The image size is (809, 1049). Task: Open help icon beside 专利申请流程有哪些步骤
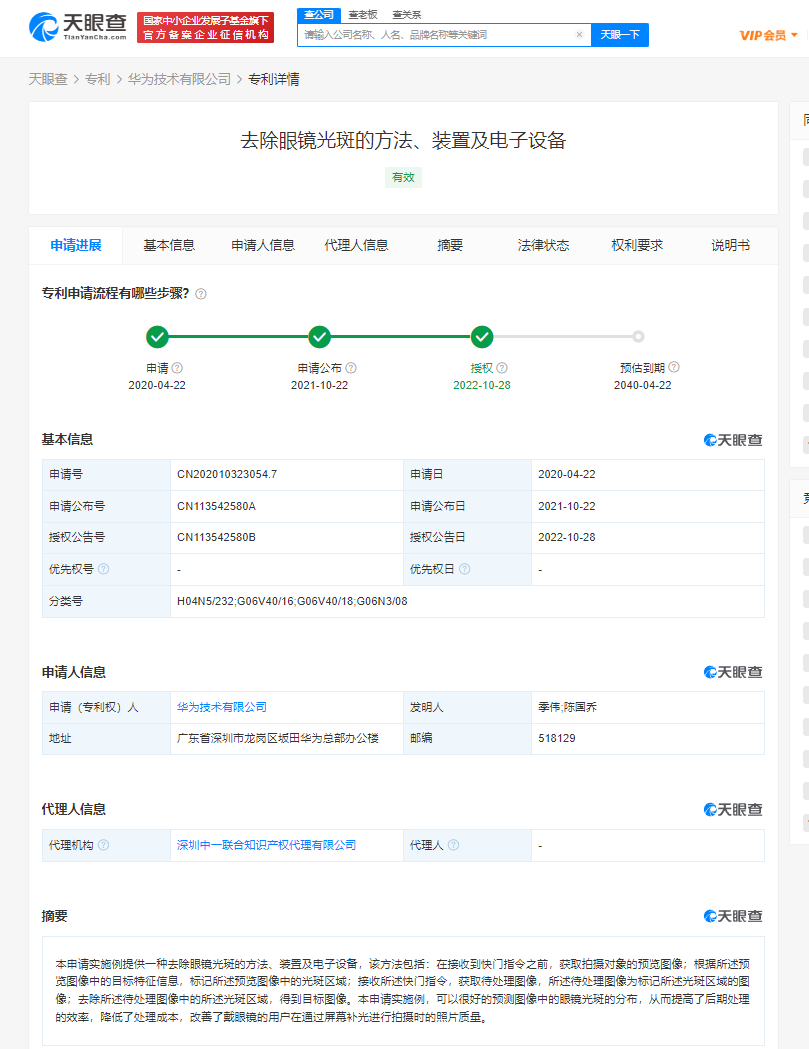coord(201,294)
